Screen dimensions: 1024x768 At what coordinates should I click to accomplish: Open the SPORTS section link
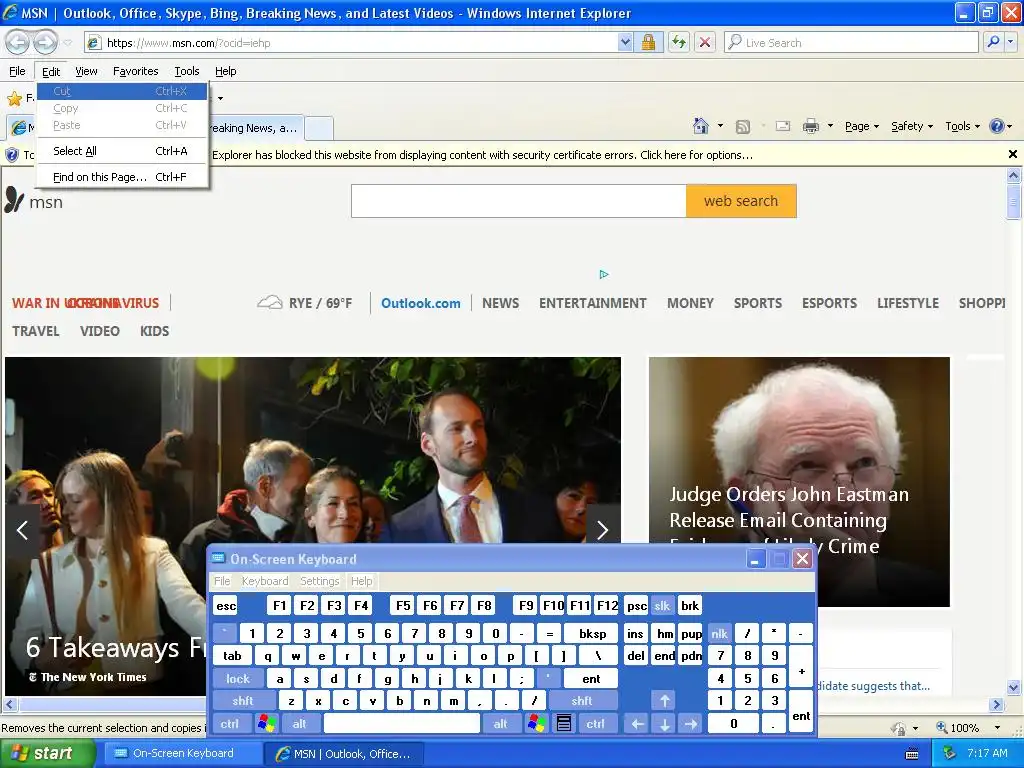click(758, 303)
